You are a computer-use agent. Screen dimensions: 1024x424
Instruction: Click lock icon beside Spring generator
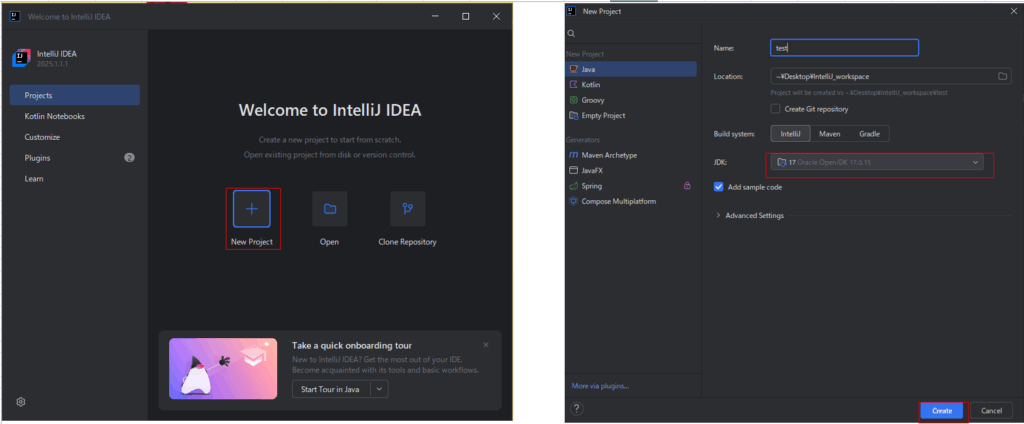coord(687,186)
